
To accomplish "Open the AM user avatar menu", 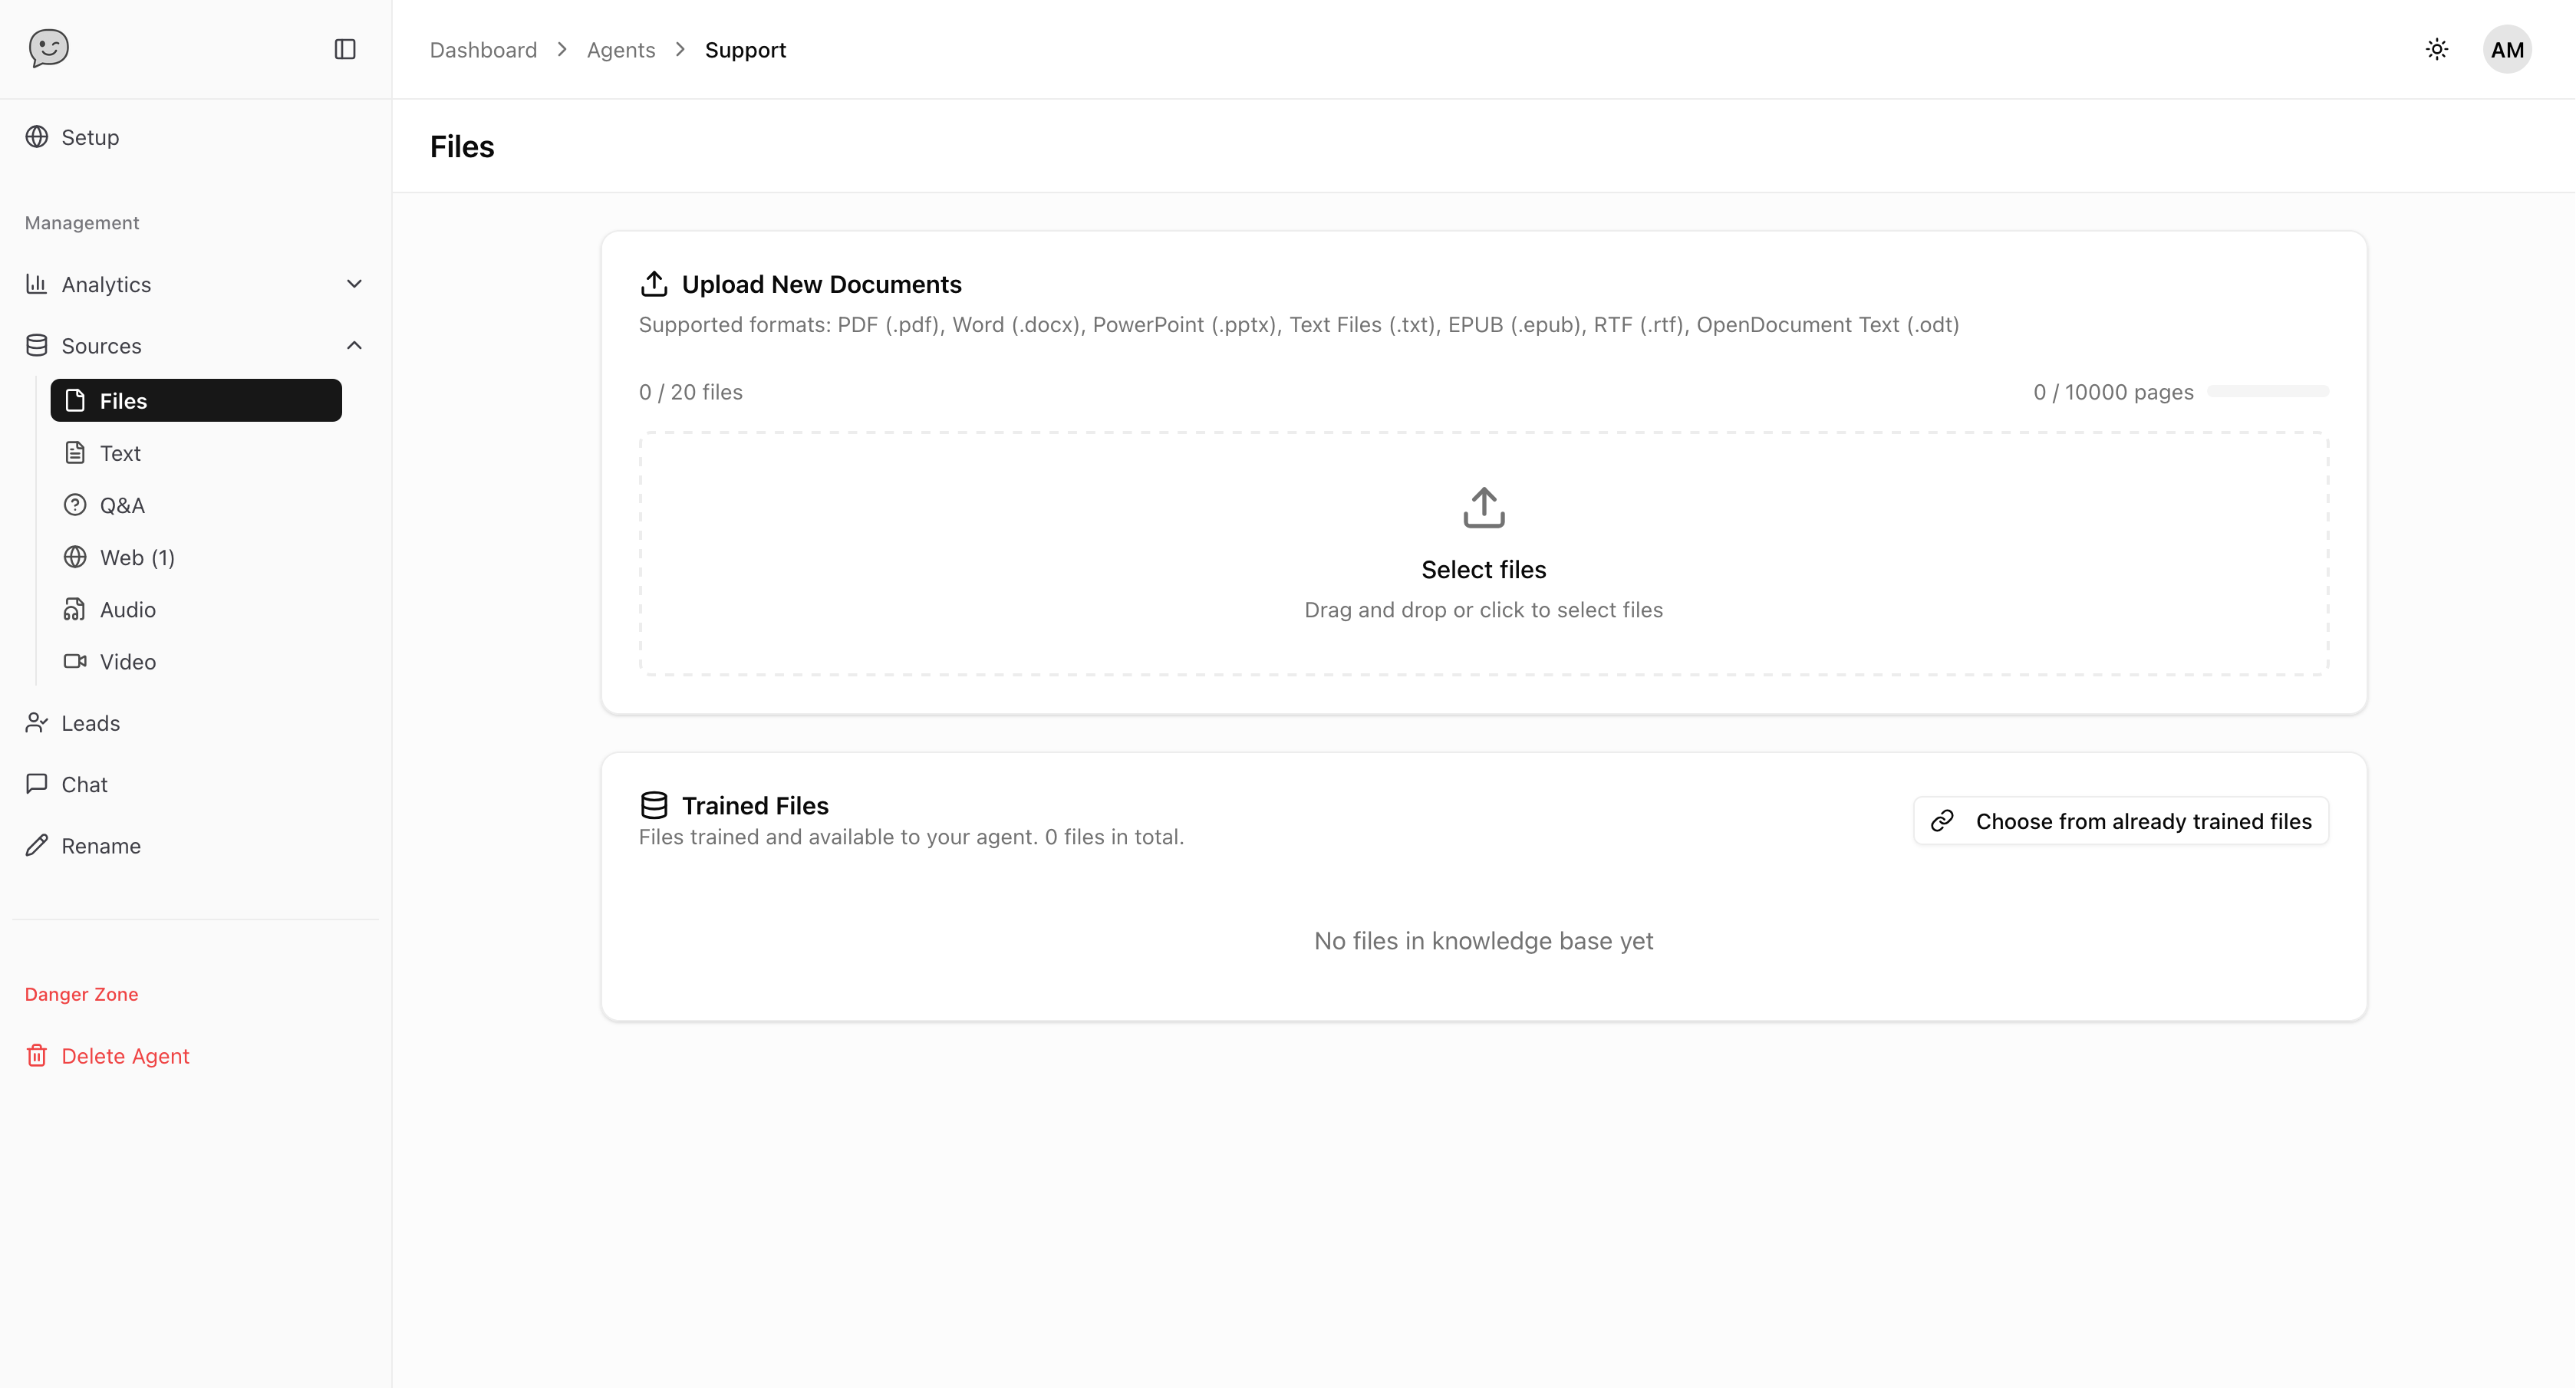I will 2507,49.
